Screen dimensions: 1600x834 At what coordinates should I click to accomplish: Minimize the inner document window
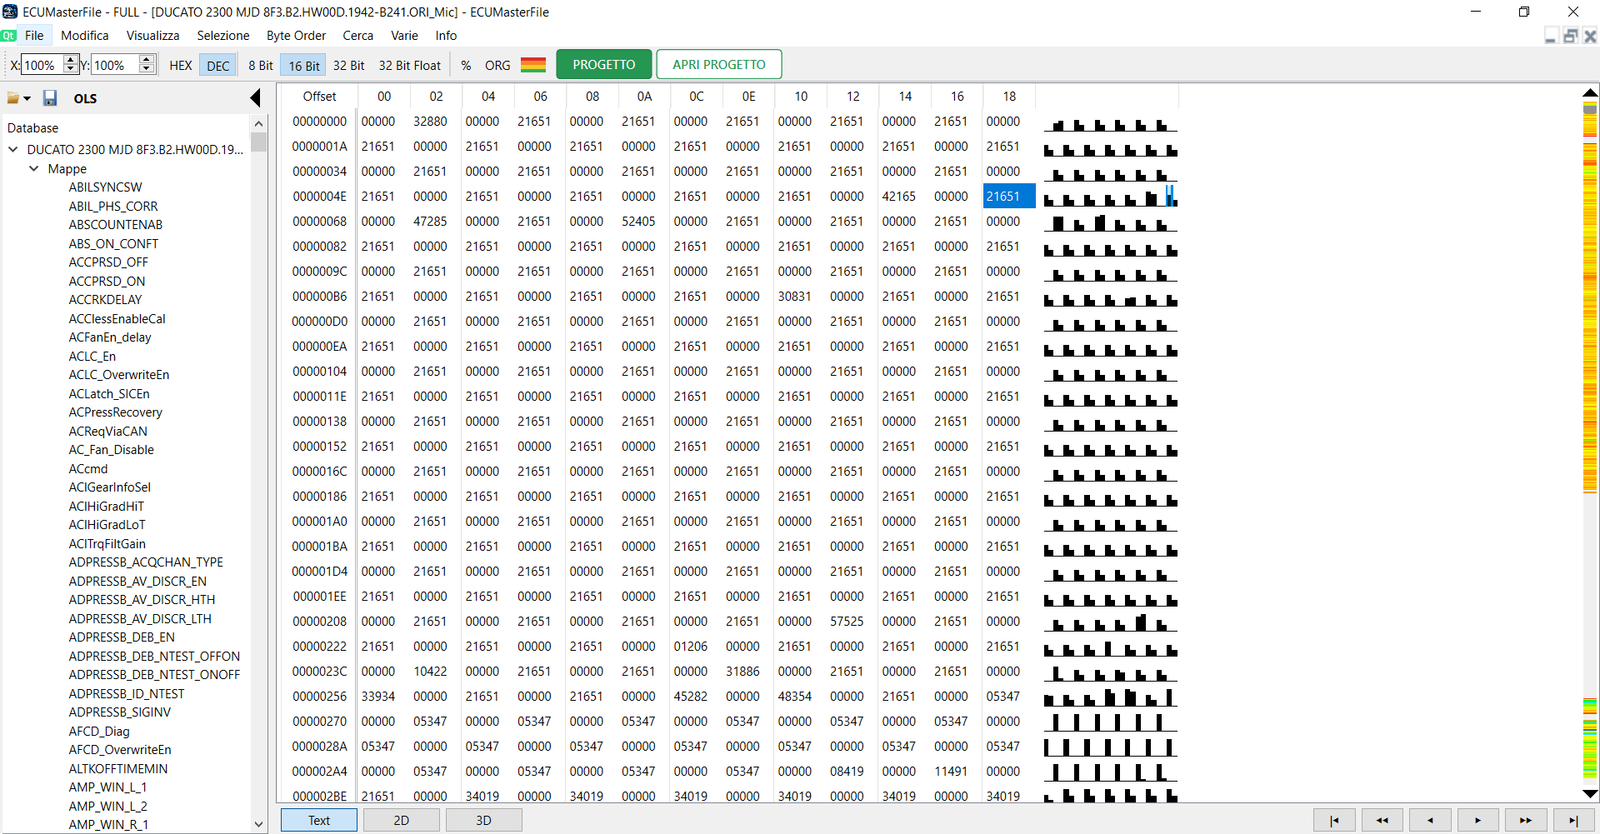point(1551,36)
